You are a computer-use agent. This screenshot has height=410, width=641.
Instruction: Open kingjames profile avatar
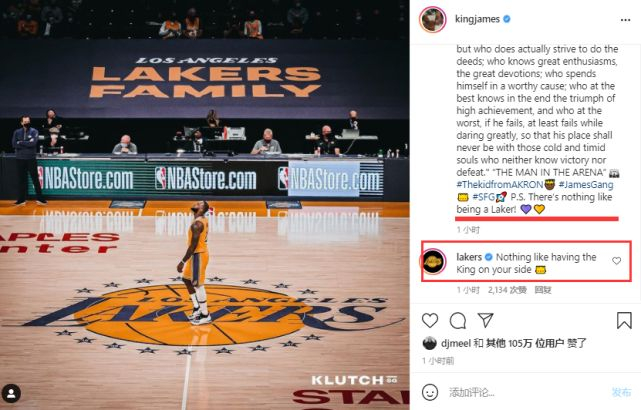pyautogui.click(x=433, y=19)
